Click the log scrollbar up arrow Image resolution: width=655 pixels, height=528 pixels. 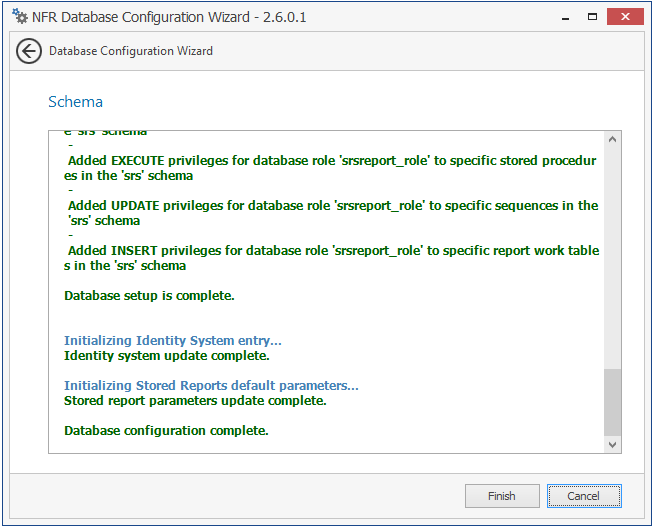pyautogui.click(x=613, y=139)
